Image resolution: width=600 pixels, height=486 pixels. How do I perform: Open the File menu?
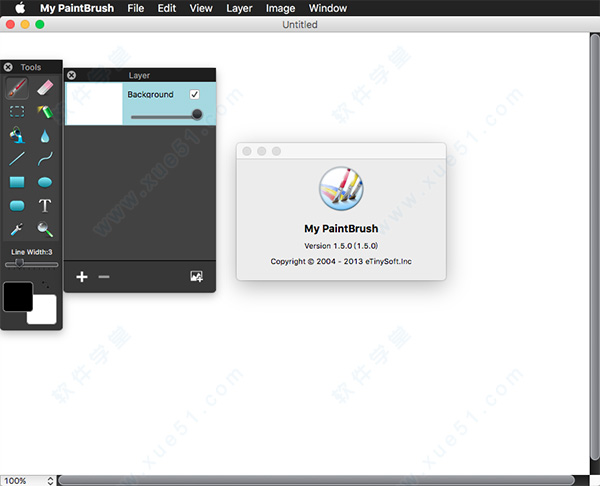click(x=135, y=8)
